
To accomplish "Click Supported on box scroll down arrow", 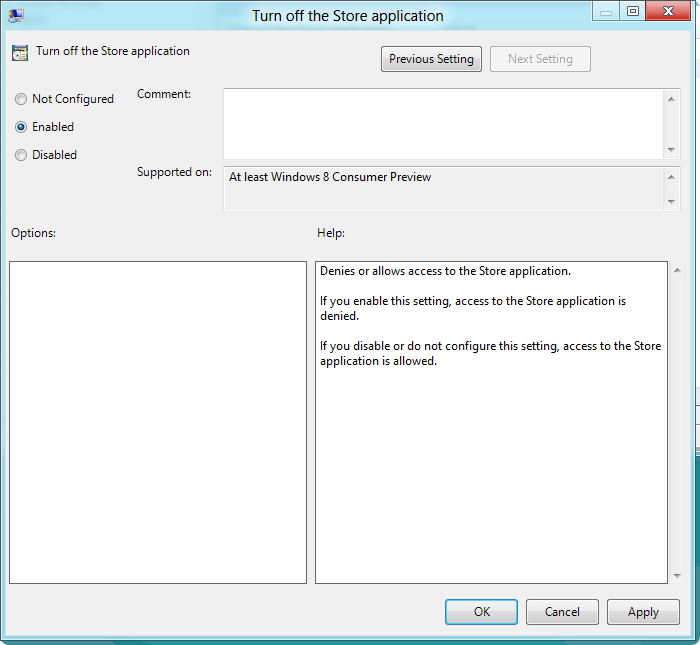I will [x=671, y=201].
